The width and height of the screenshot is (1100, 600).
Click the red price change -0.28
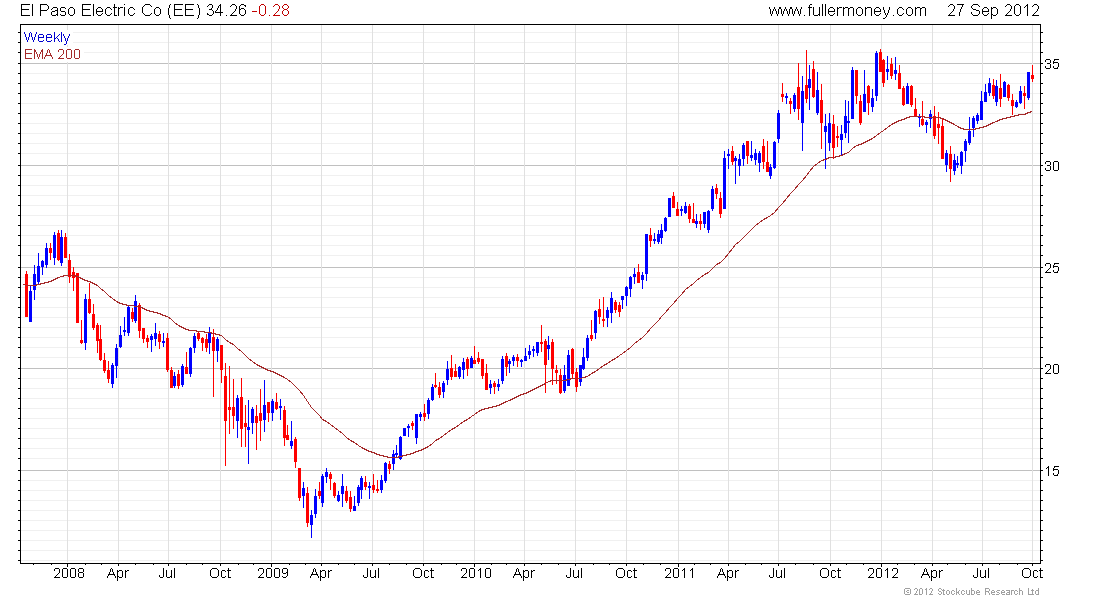coord(271,11)
